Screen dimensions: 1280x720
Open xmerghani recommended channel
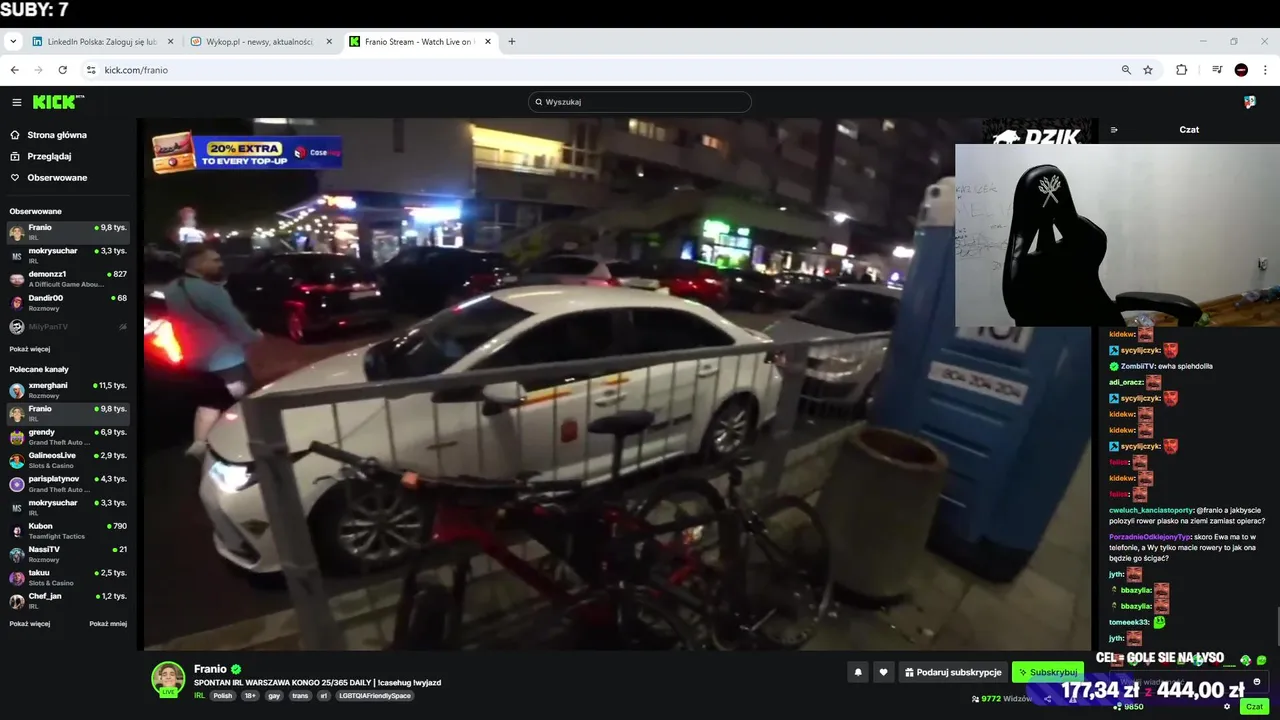coord(68,389)
